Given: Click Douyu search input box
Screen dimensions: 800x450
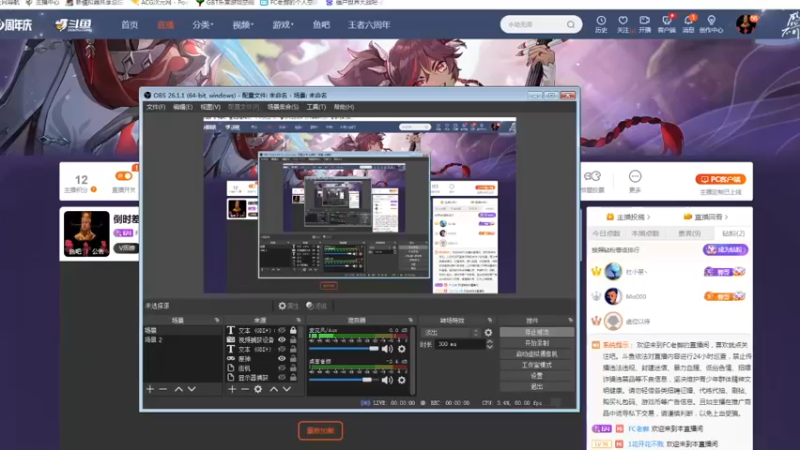Looking at the screenshot, I should [534, 24].
